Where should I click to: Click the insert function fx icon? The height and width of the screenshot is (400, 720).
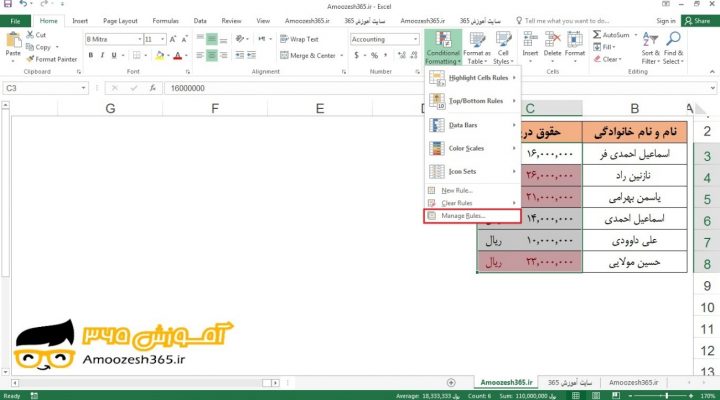(152, 88)
